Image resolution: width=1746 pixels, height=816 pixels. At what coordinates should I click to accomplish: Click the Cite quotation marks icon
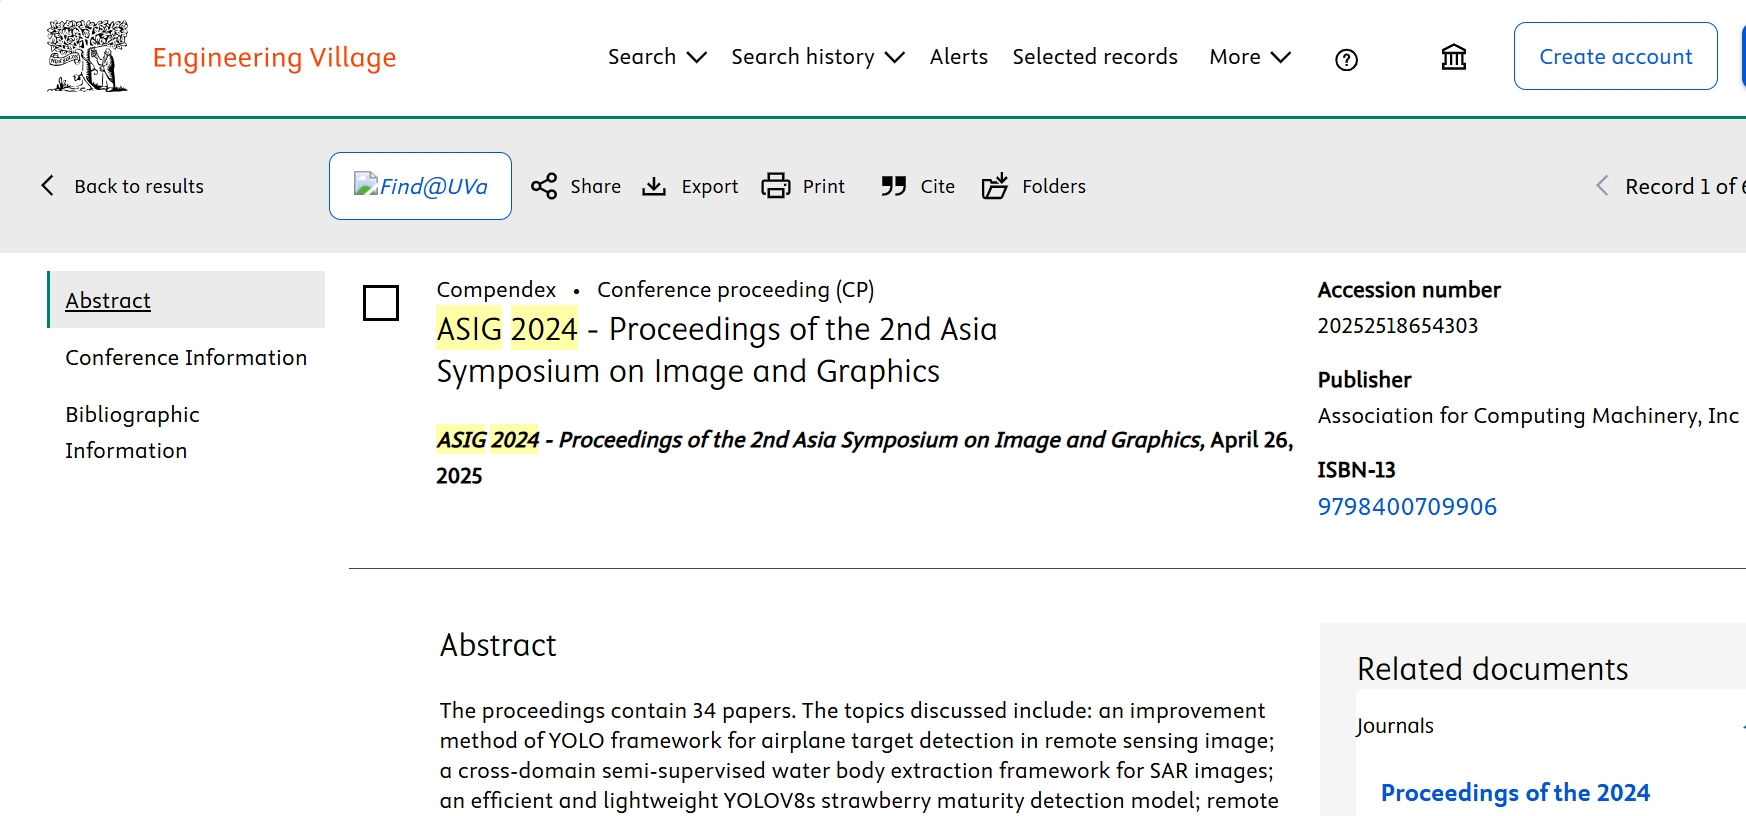pyautogui.click(x=894, y=186)
